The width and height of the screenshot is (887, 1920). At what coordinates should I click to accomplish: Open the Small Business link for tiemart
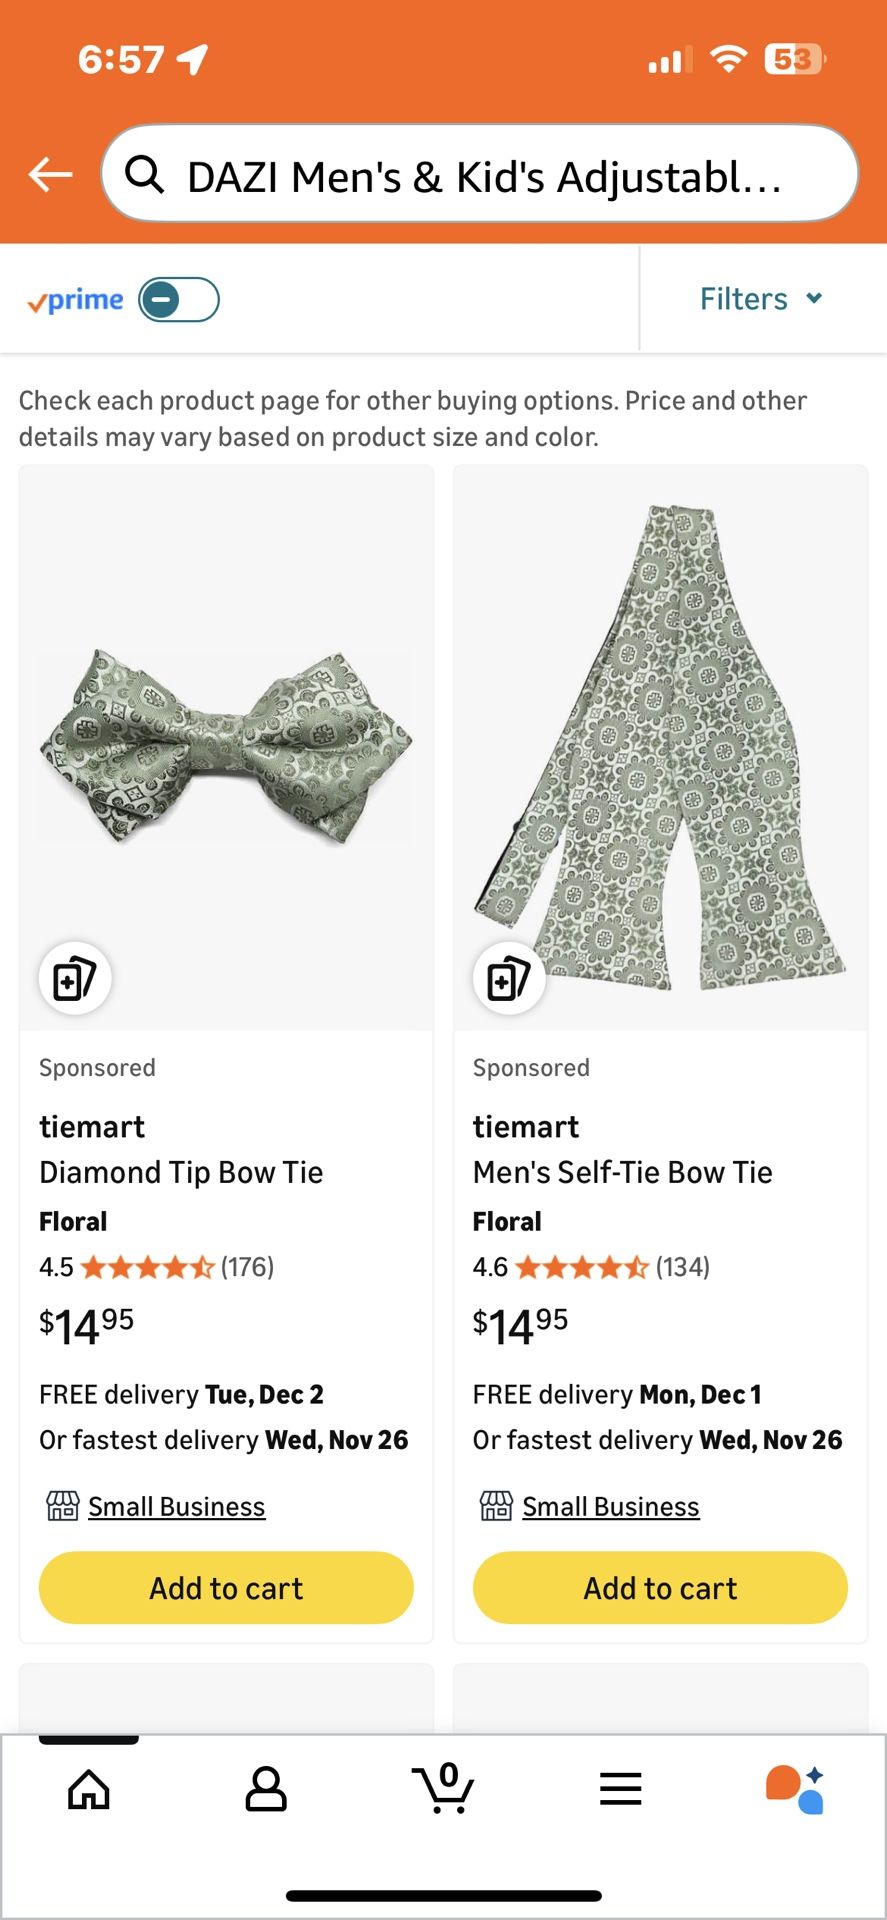pyautogui.click(x=176, y=1506)
